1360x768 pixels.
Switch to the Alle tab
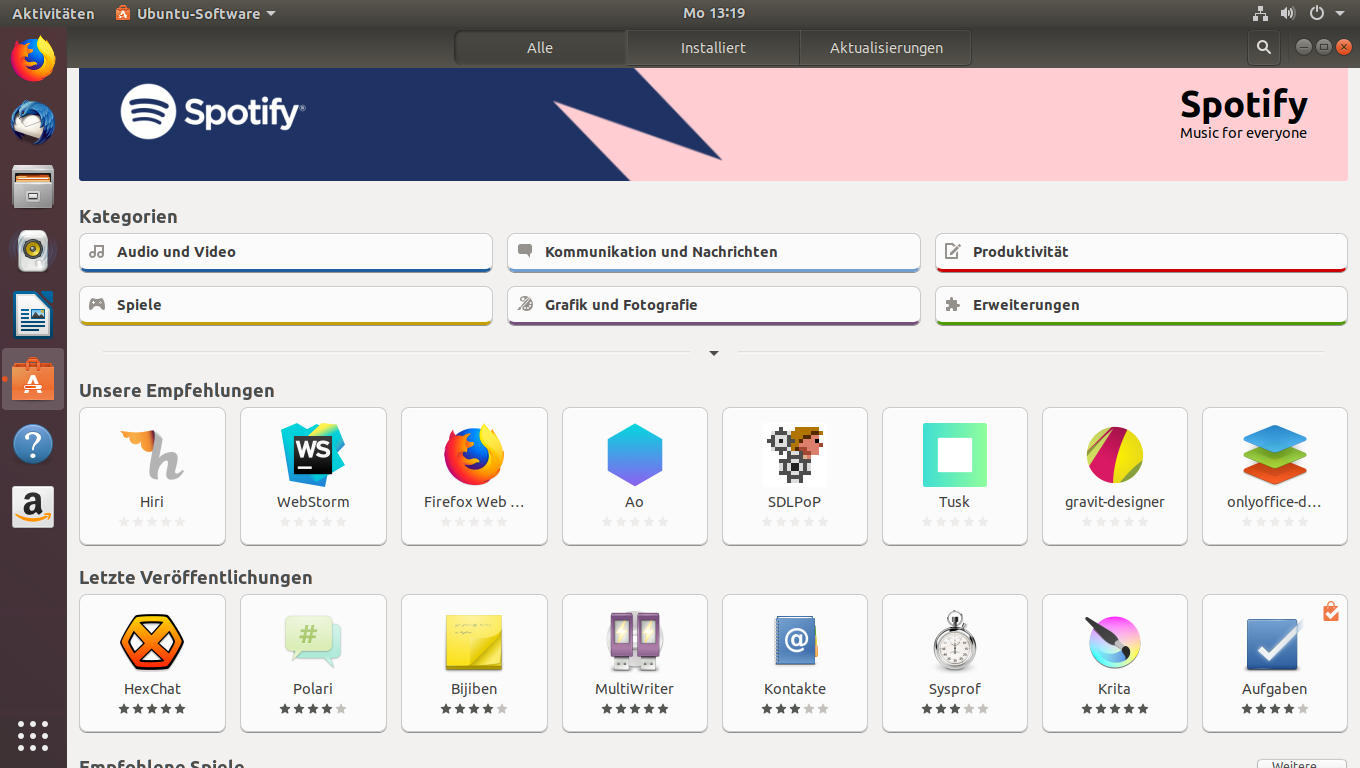(x=540, y=47)
